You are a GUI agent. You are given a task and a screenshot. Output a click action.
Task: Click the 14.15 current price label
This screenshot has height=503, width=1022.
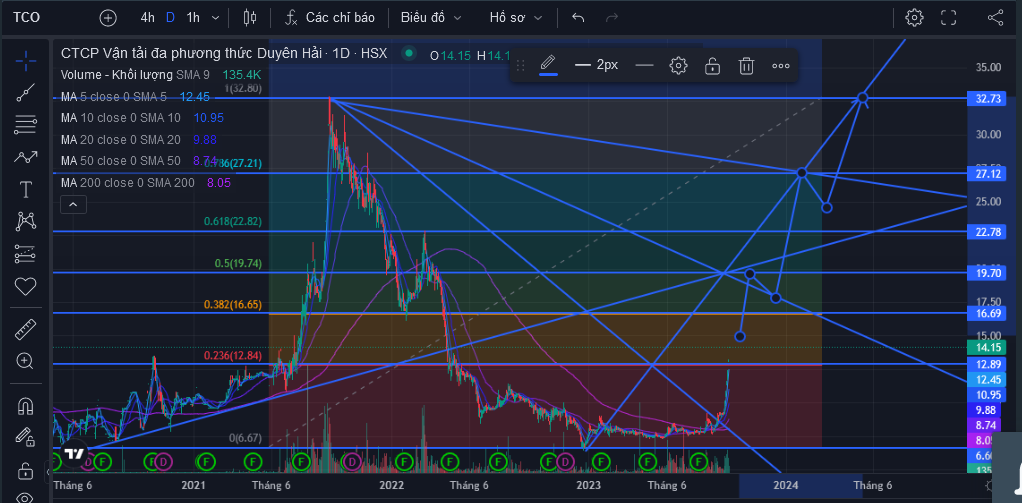[x=987, y=347]
